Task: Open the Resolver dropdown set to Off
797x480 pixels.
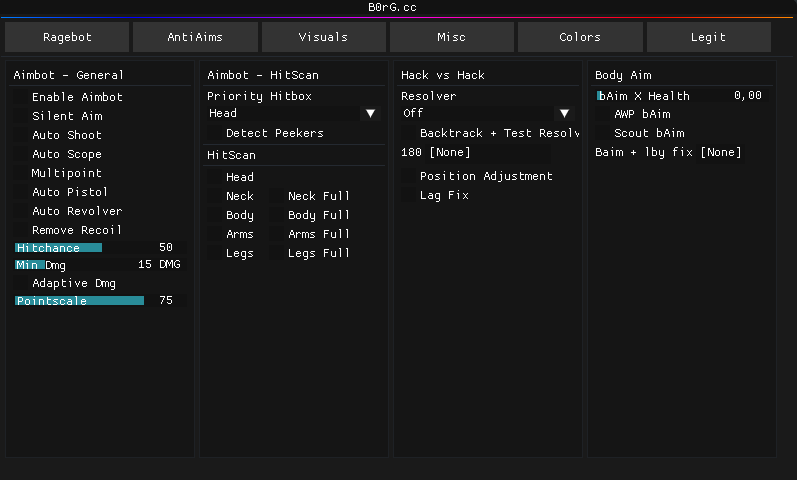Action: (x=486, y=114)
